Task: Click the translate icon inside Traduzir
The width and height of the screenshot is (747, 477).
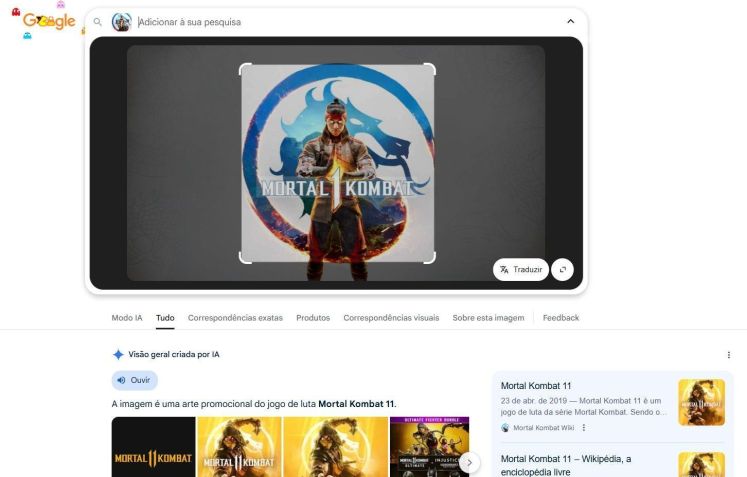Action: (x=505, y=270)
